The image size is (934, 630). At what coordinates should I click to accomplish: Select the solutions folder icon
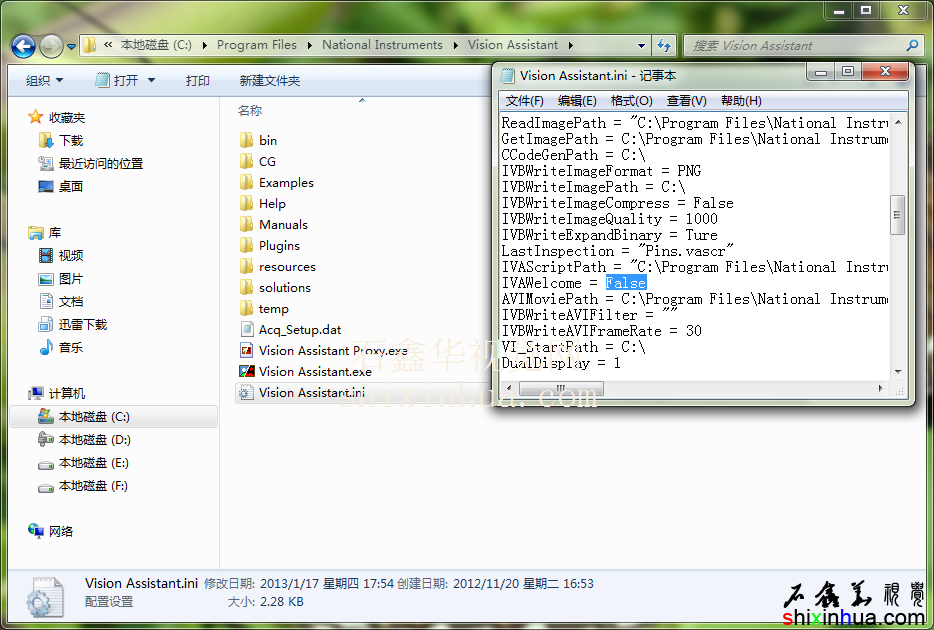click(x=246, y=288)
